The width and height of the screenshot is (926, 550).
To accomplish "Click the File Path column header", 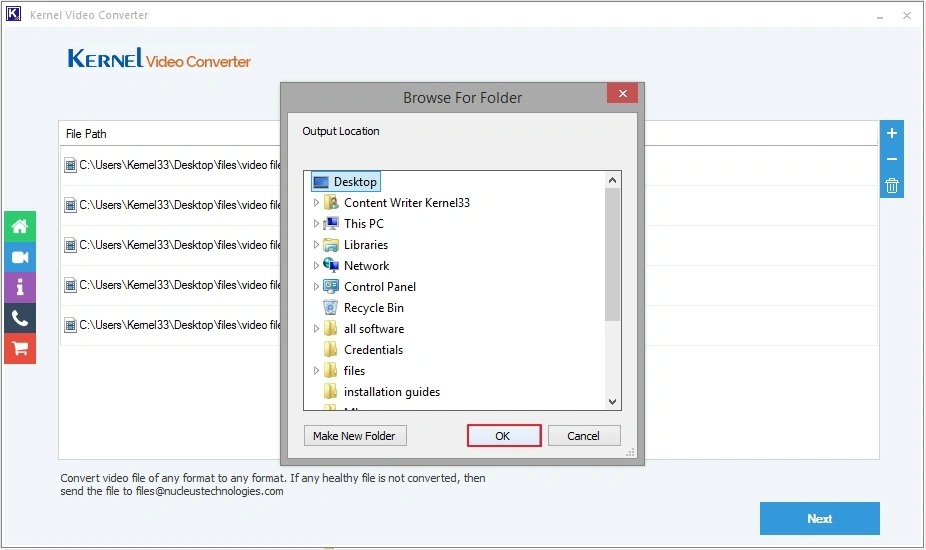I will tap(86, 134).
